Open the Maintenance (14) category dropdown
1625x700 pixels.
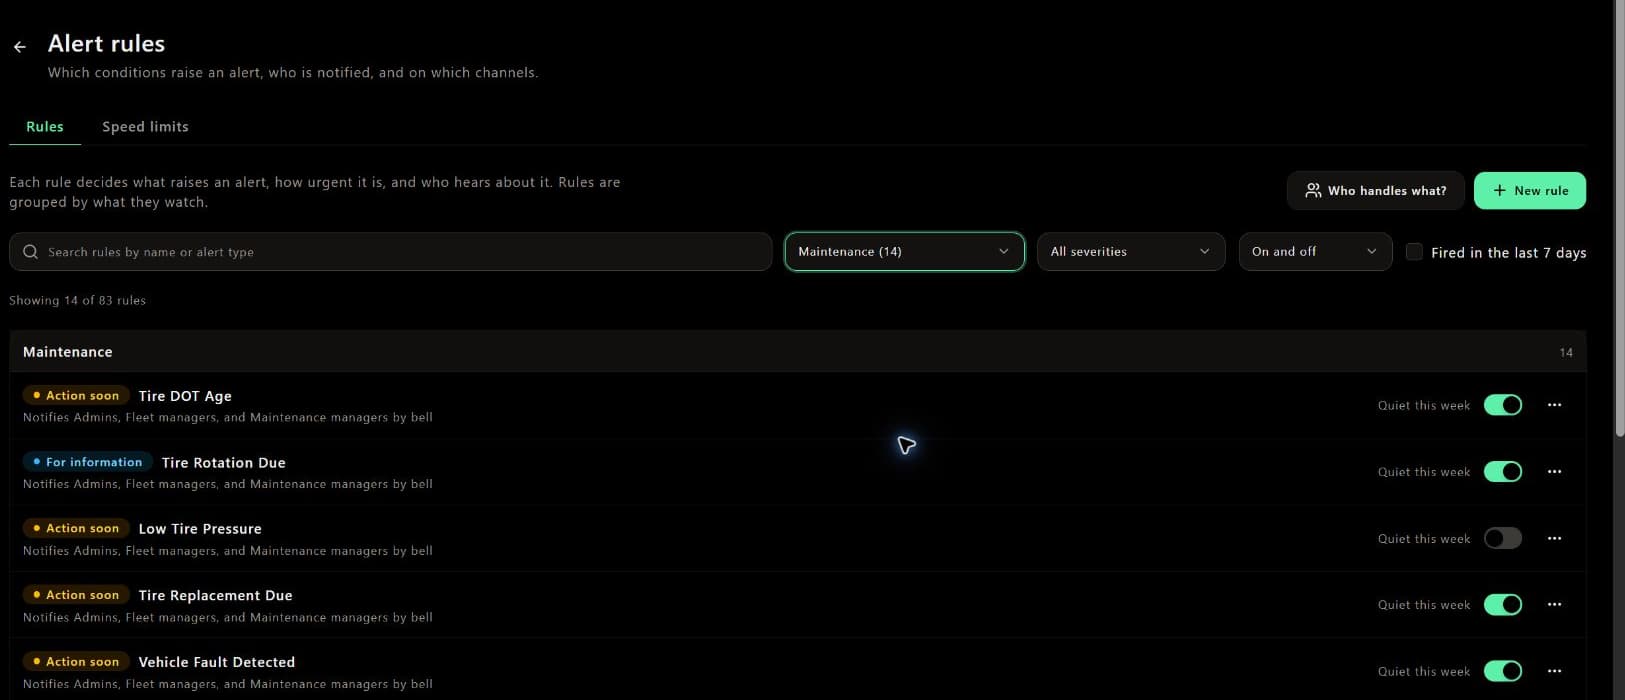coord(904,252)
